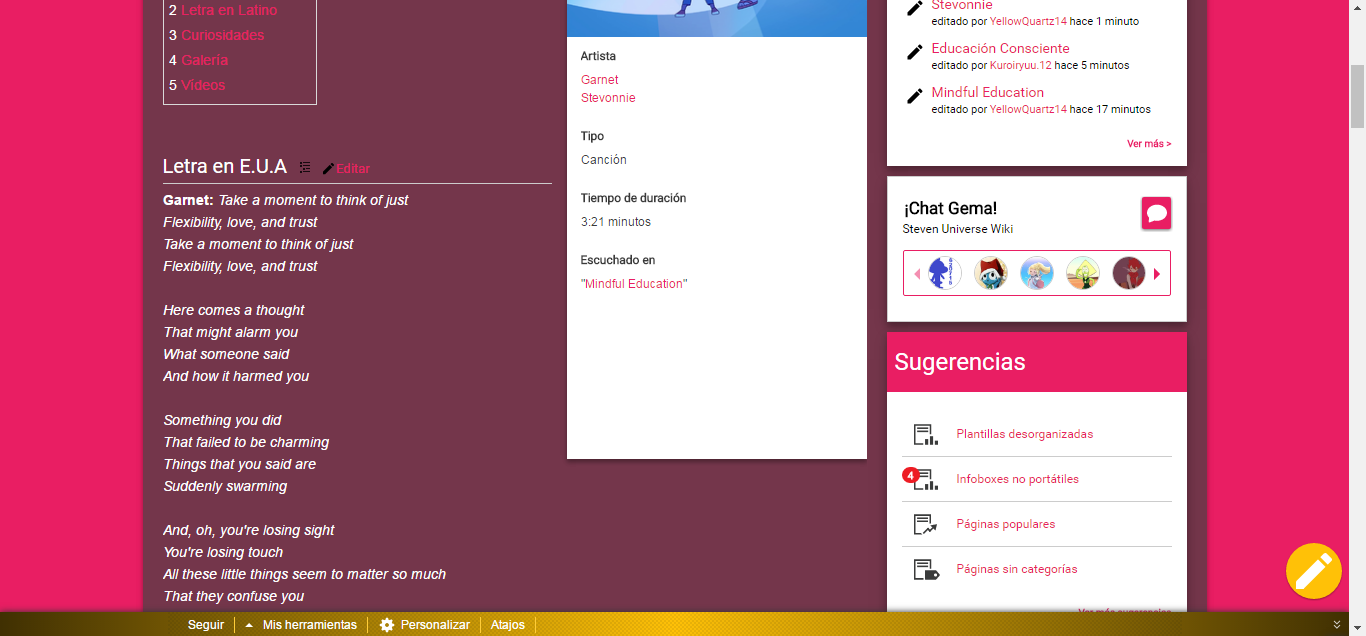The image size is (1366, 636).
Task: Click the ¡Chat Gema! heading
Action: [x=950, y=208]
